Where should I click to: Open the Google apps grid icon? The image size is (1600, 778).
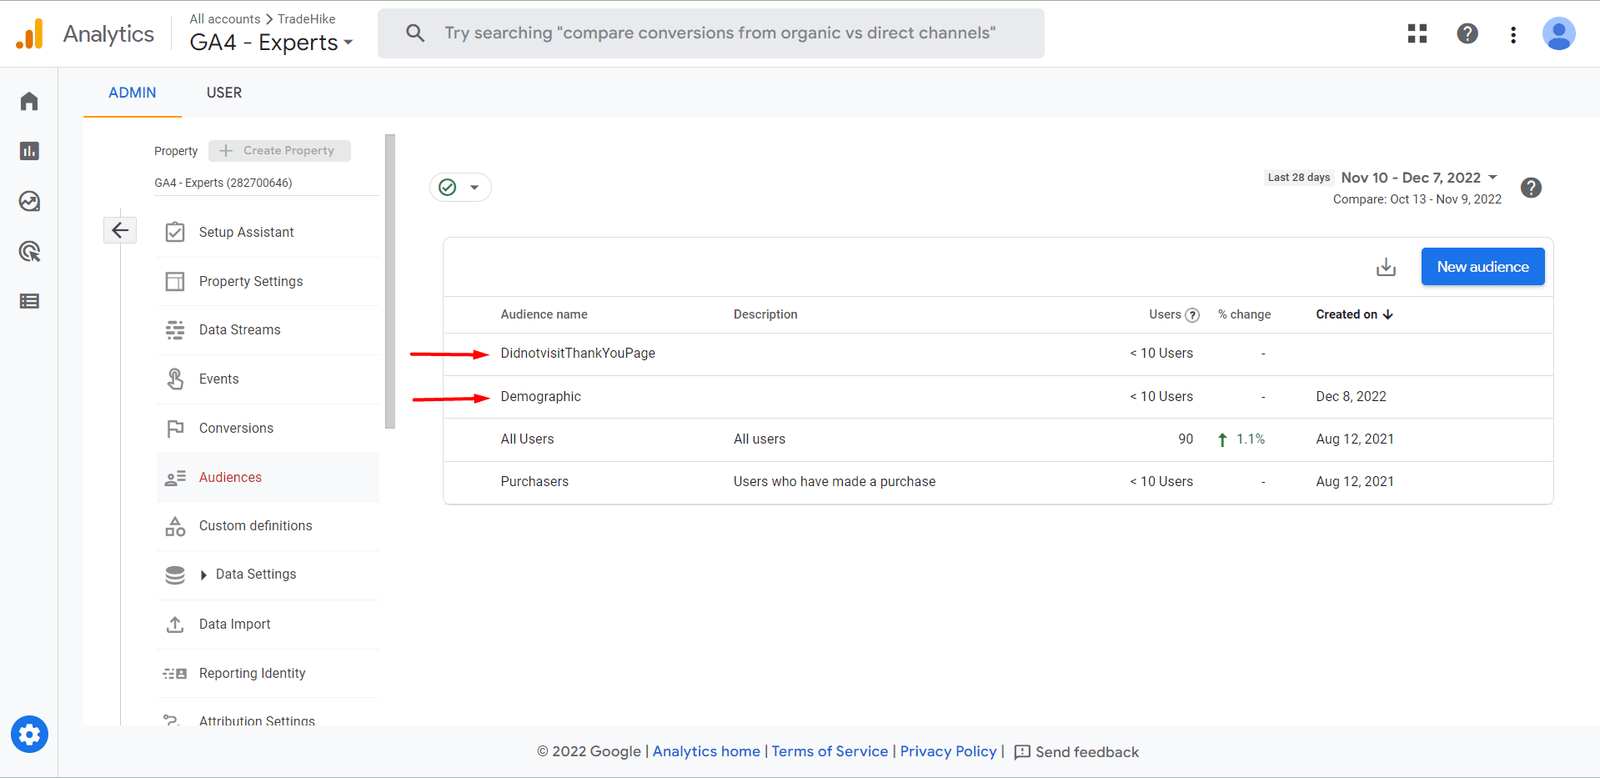[1417, 34]
